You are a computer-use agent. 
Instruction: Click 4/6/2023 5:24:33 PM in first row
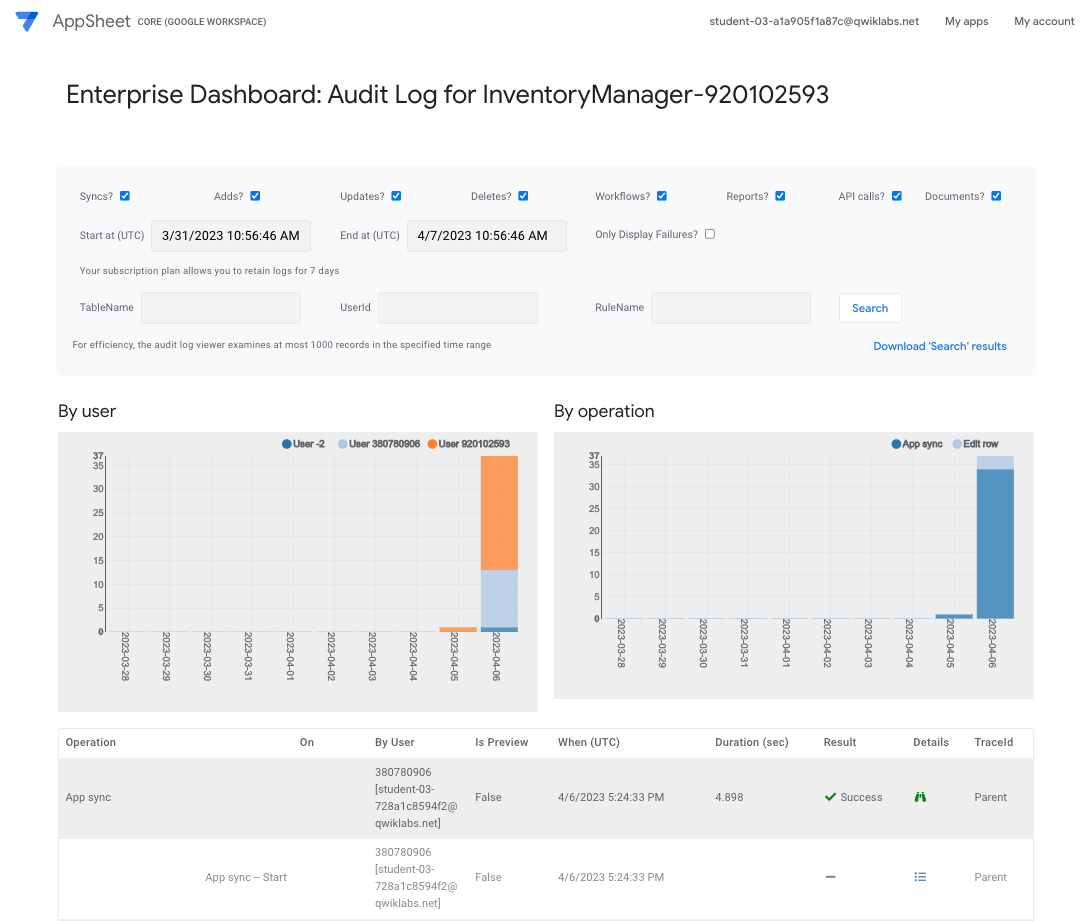pos(611,797)
